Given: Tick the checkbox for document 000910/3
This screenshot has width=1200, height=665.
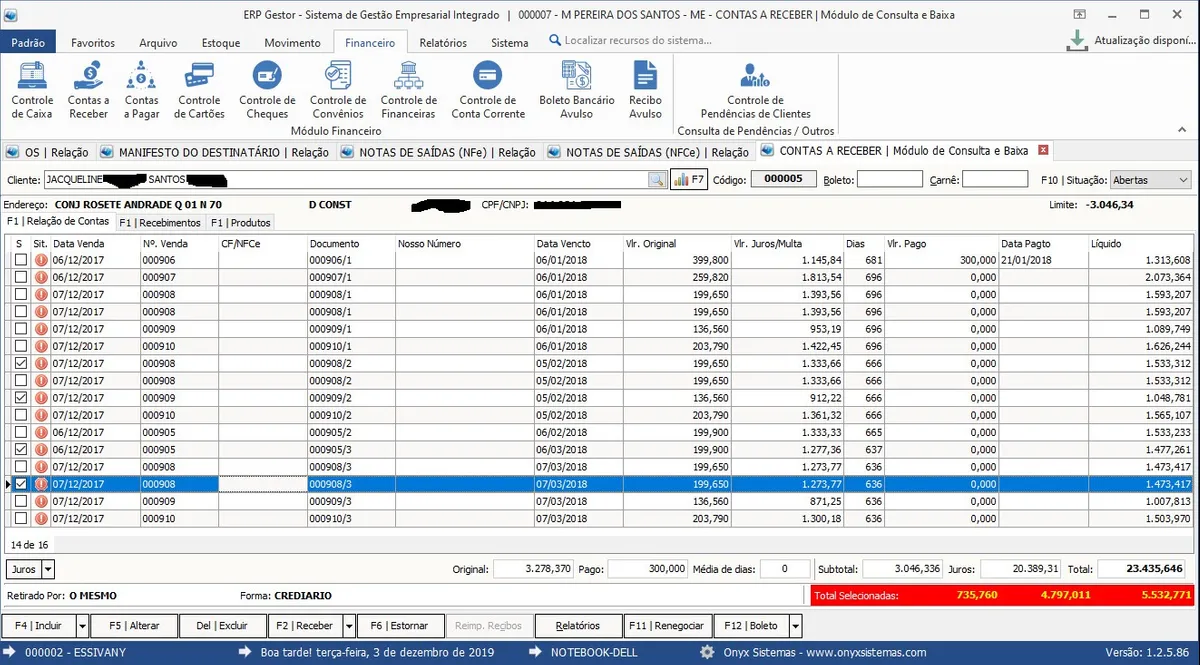Looking at the screenshot, I should 21,518.
